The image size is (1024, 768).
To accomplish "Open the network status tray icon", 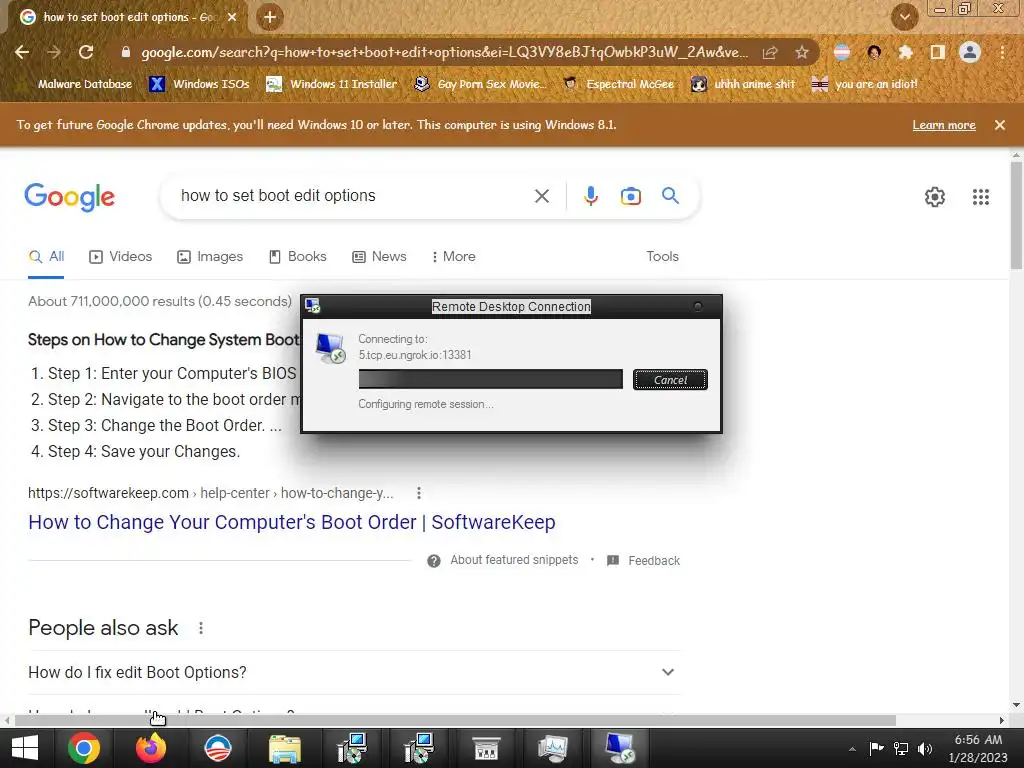I will coord(901,749).
